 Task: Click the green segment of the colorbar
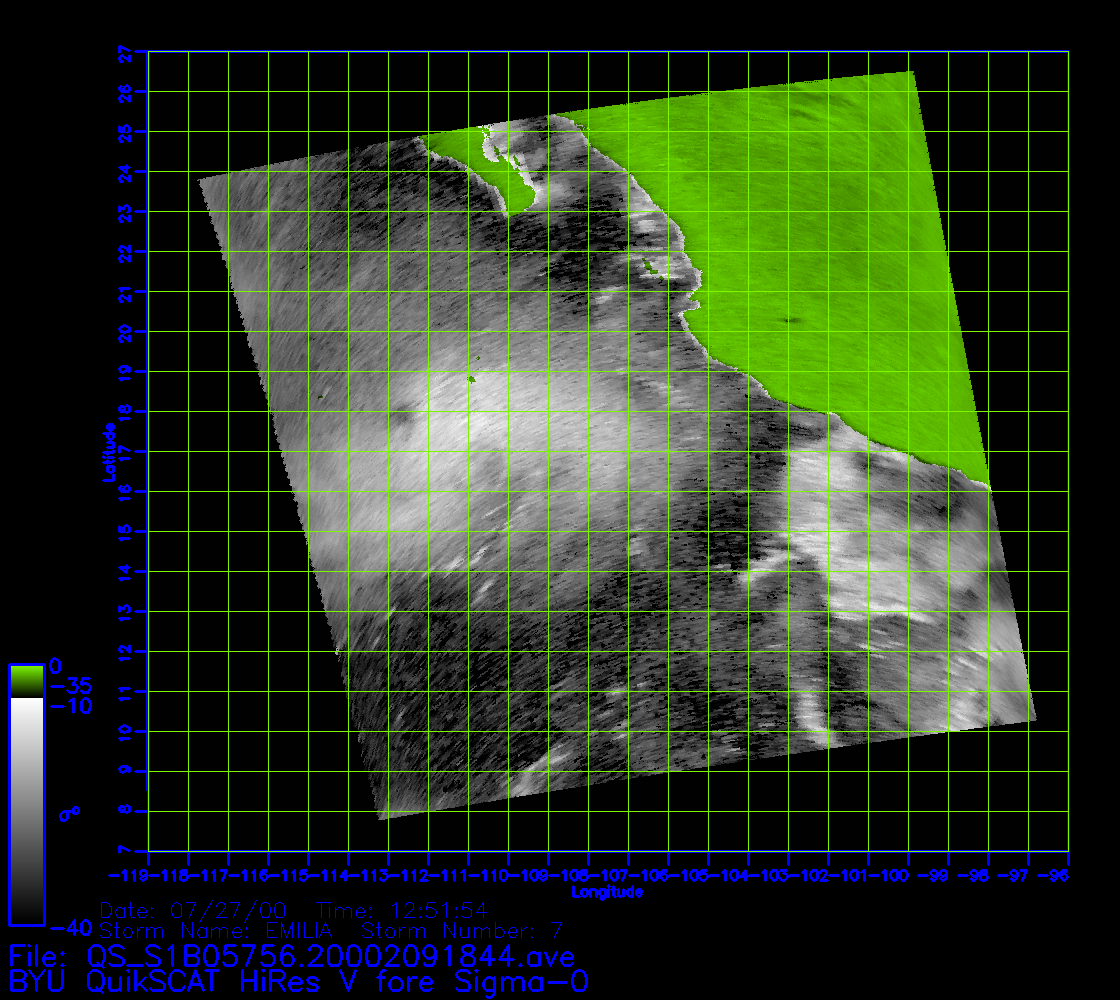tap(26, 681)
